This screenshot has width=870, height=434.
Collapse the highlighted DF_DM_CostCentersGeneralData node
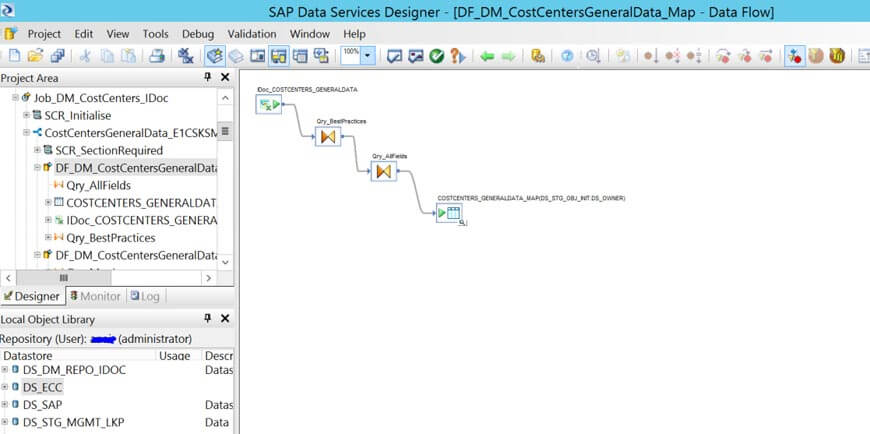37,167
